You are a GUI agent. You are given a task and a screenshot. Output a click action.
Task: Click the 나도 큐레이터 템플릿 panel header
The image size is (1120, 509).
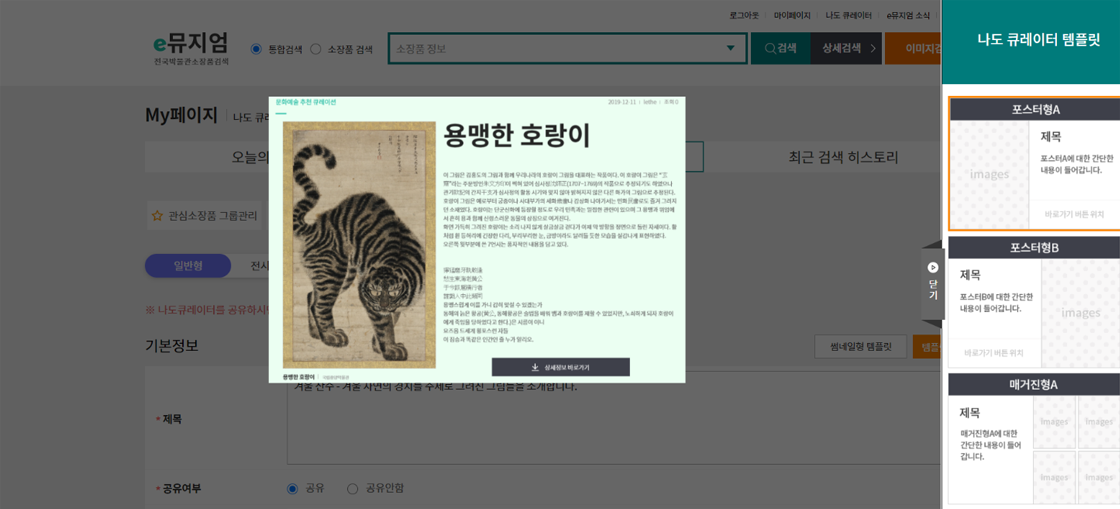[1031, 41]
